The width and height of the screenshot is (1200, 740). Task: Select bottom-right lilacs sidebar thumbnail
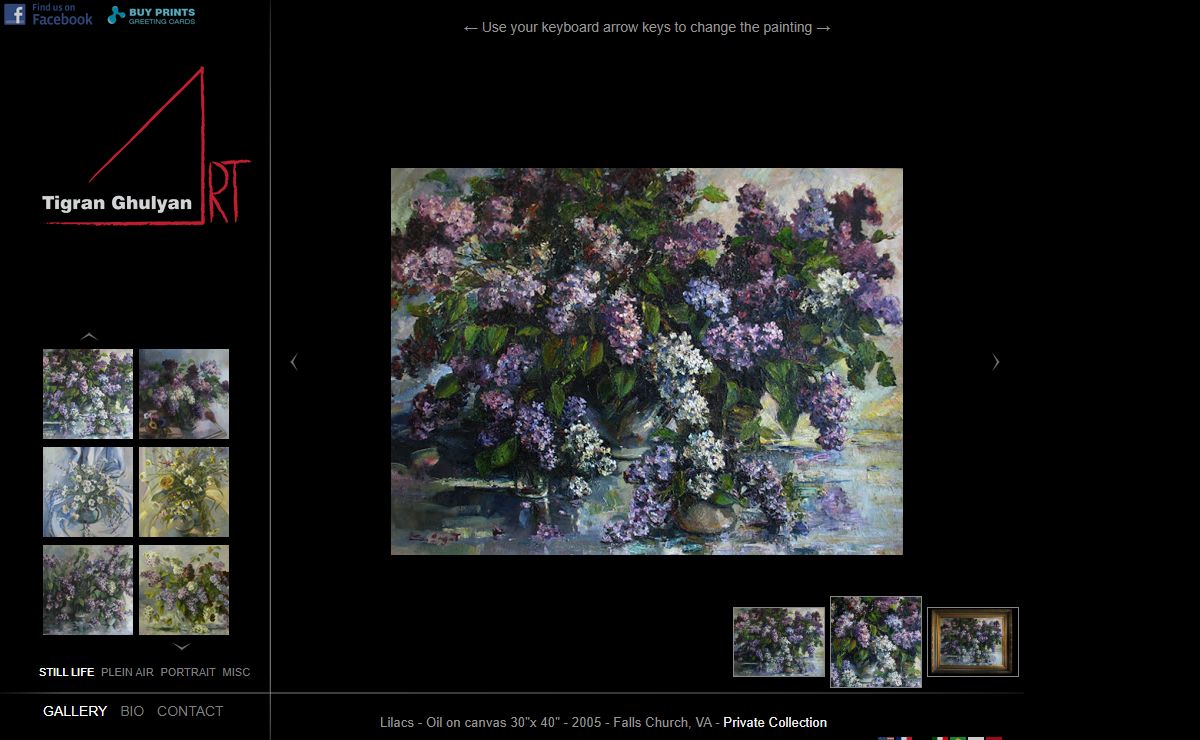coord(184,590)
